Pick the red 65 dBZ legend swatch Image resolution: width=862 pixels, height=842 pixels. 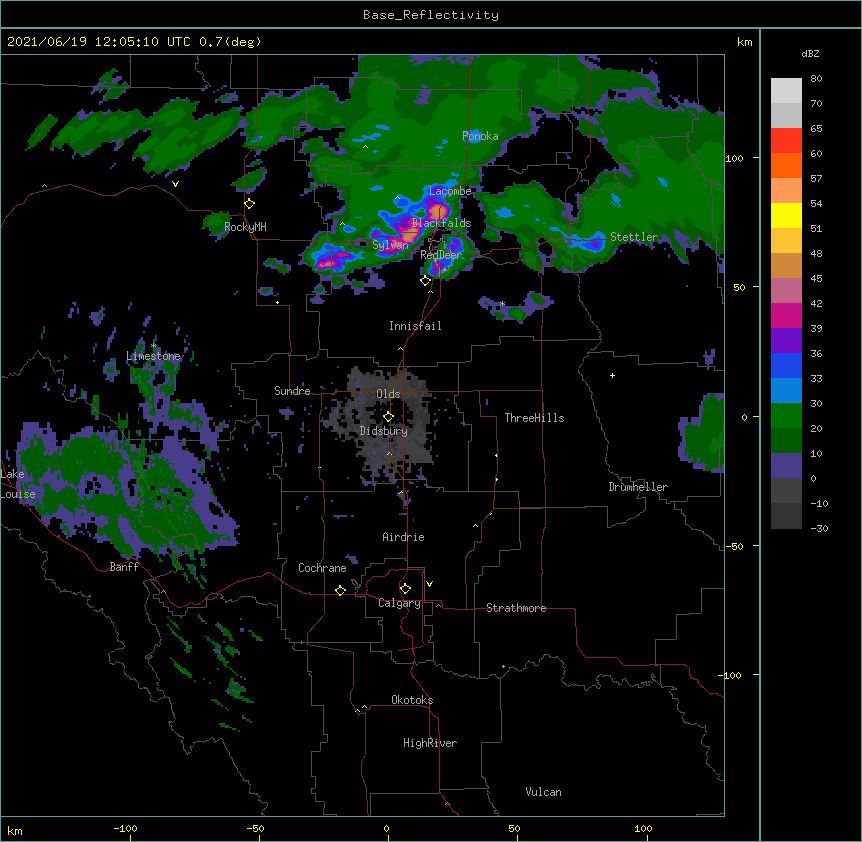786,140
